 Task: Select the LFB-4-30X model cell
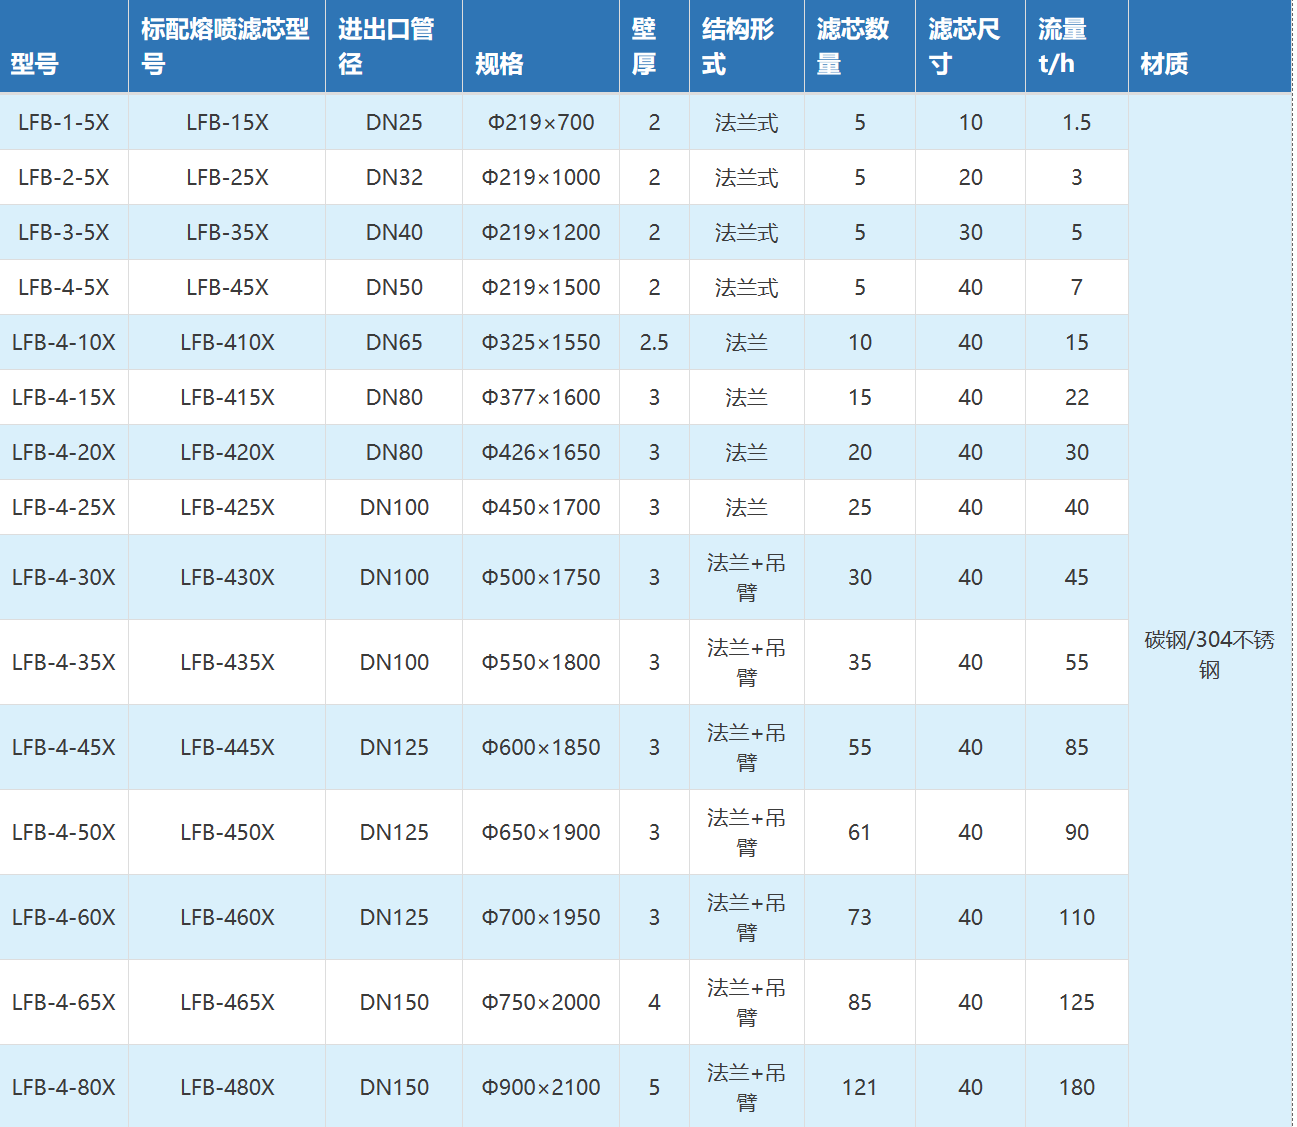click(x=64, y=577)
